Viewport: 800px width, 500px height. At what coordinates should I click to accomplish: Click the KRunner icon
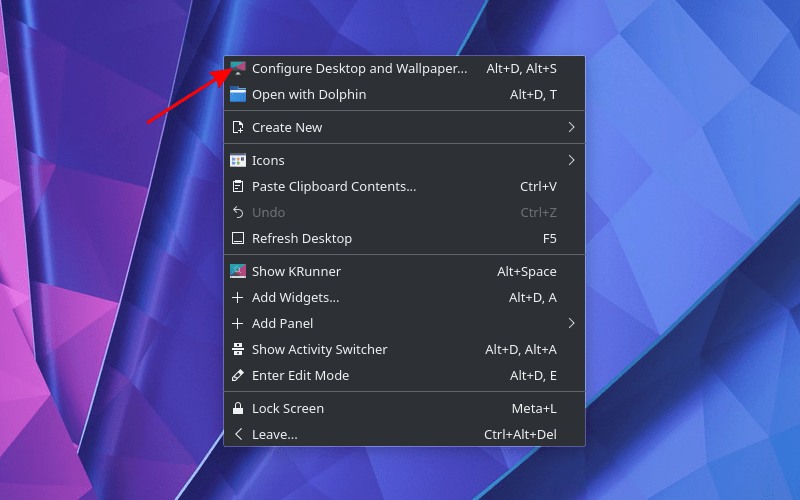coord(238,271)
